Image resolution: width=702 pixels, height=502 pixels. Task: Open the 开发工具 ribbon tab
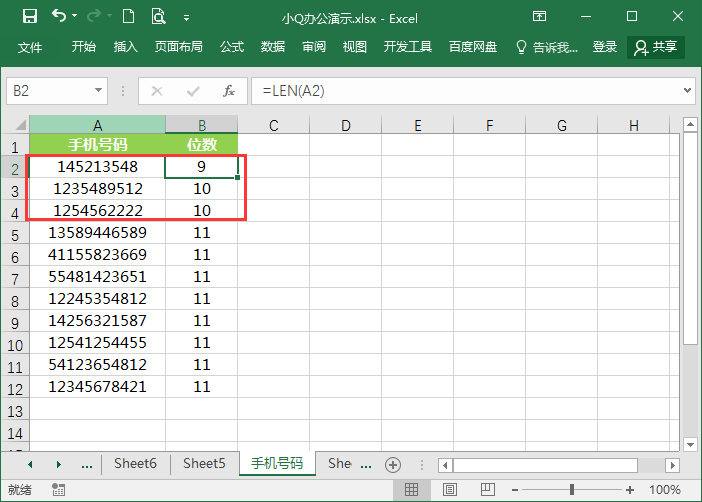(x=407, y=47)
